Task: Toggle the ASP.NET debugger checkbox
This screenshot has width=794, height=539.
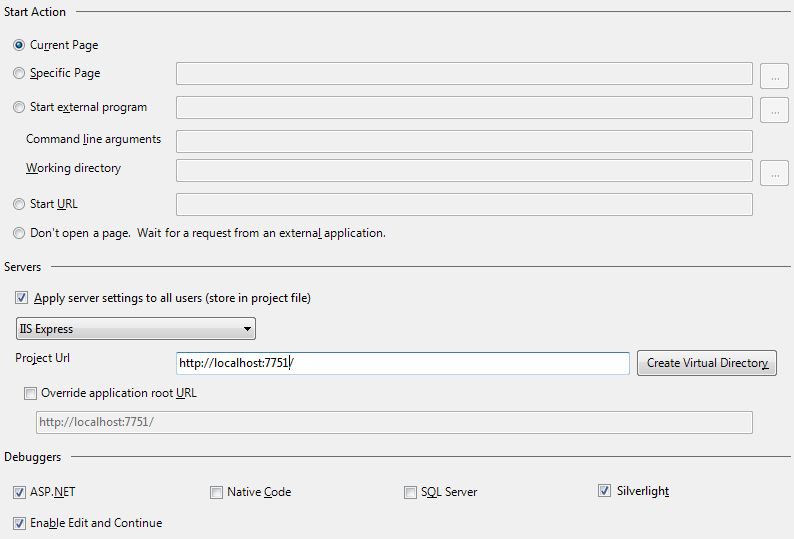Action: click(19, 492)
